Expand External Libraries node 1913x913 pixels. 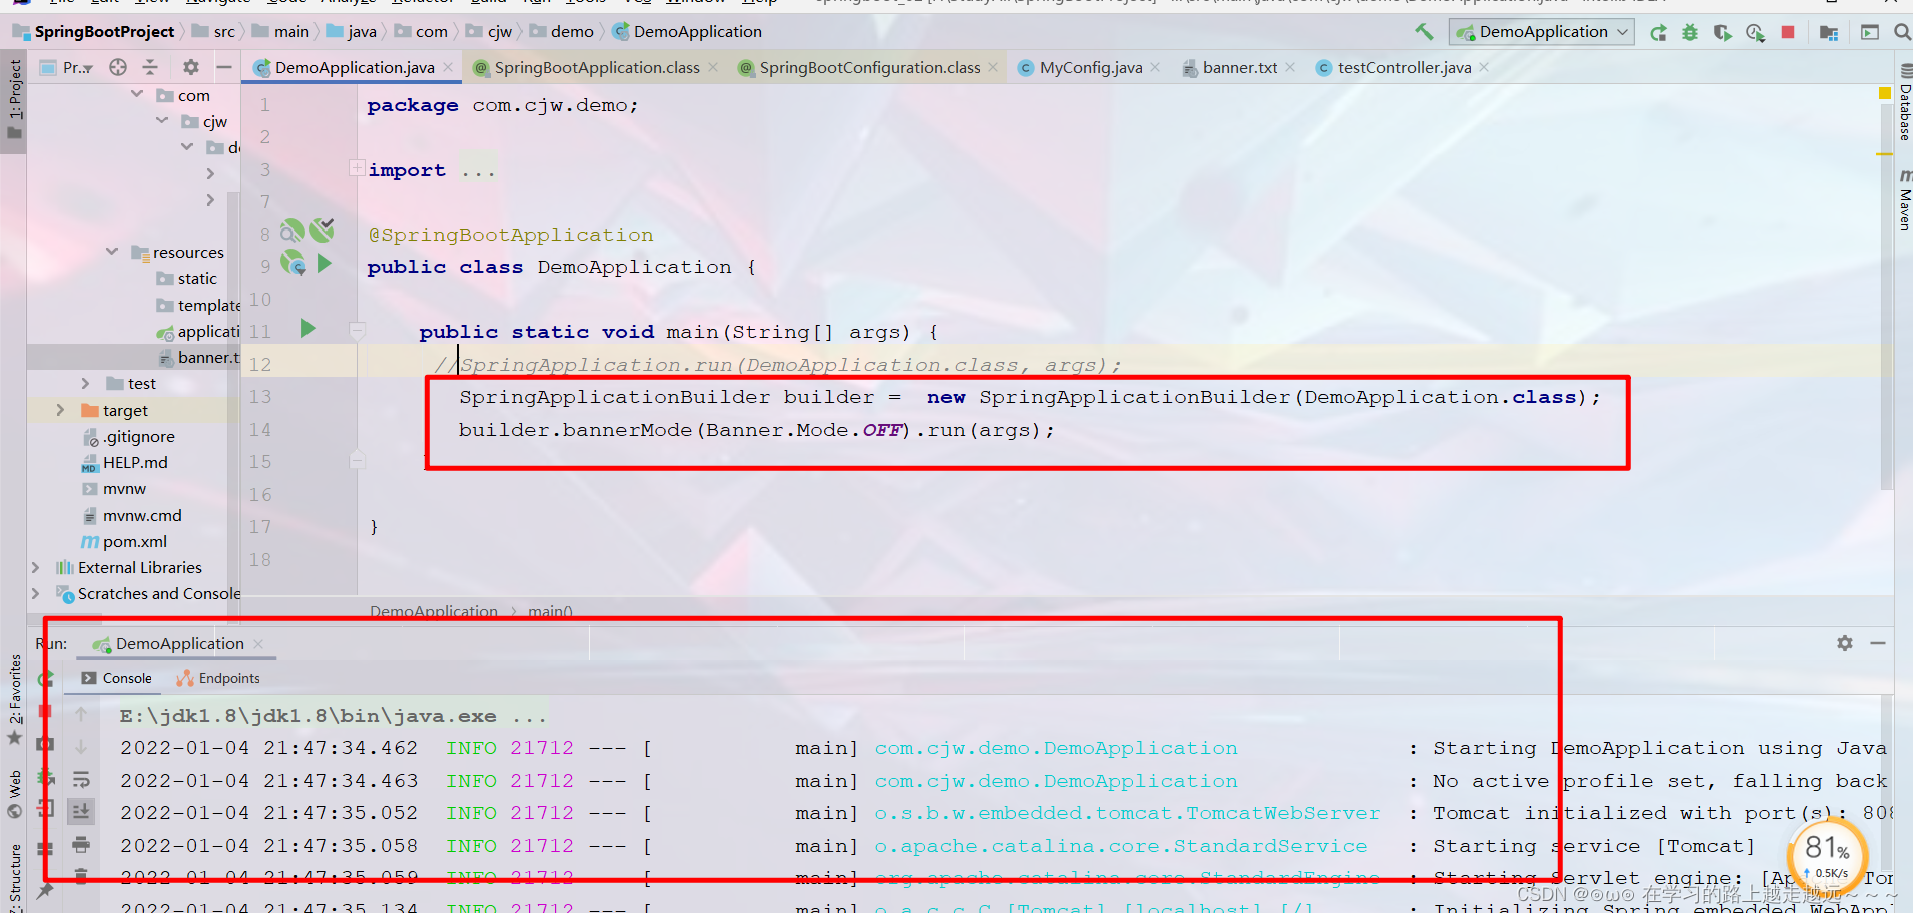point(36,567)
